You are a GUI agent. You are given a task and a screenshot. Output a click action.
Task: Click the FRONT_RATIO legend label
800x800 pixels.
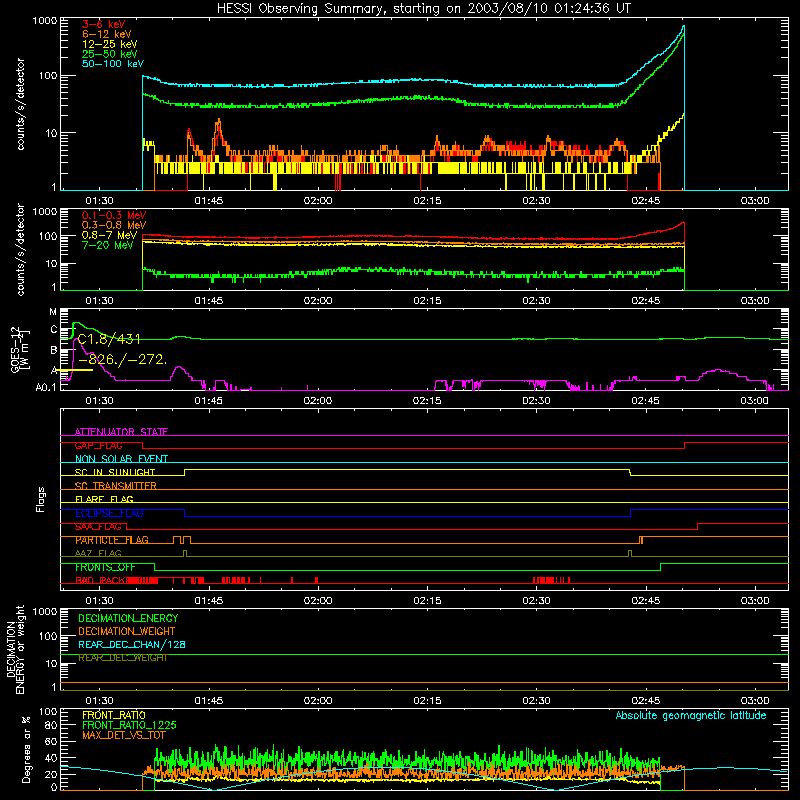(x=114, y=715)
